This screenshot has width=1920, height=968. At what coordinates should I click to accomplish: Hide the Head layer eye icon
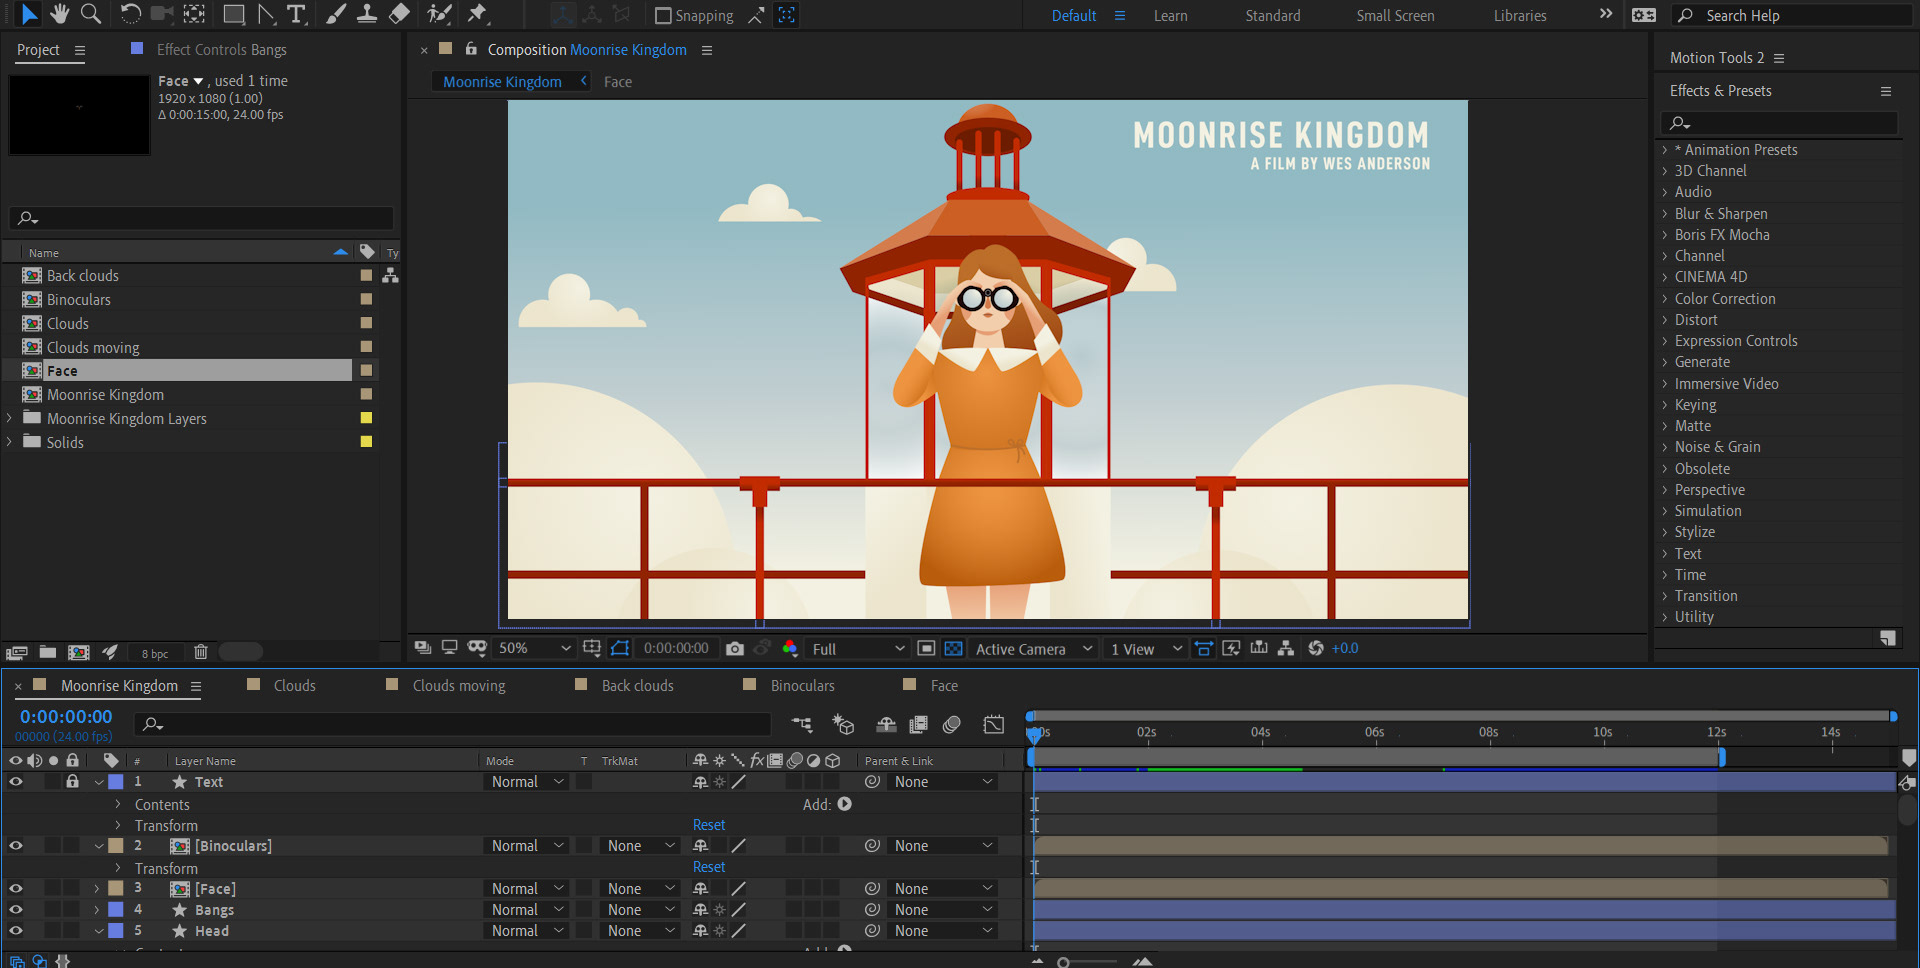16,931
